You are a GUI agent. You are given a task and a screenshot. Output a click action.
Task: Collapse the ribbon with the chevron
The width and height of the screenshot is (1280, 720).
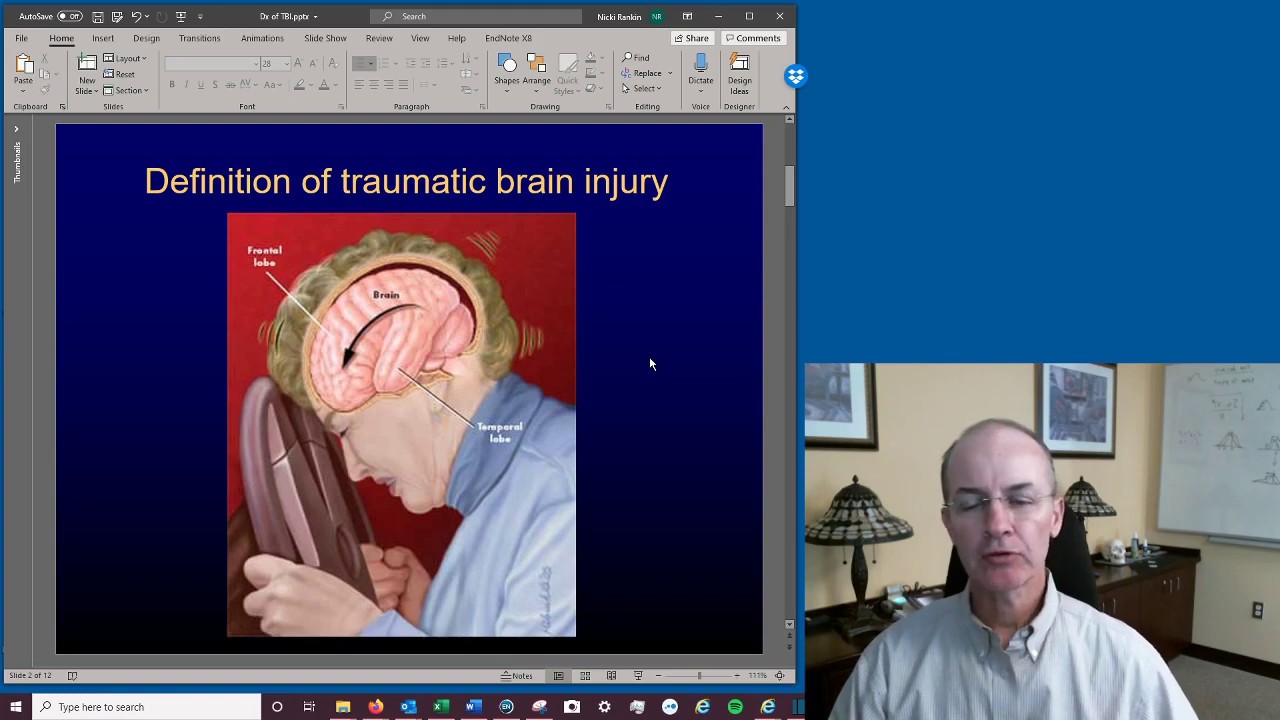click(x=786, y=107)
